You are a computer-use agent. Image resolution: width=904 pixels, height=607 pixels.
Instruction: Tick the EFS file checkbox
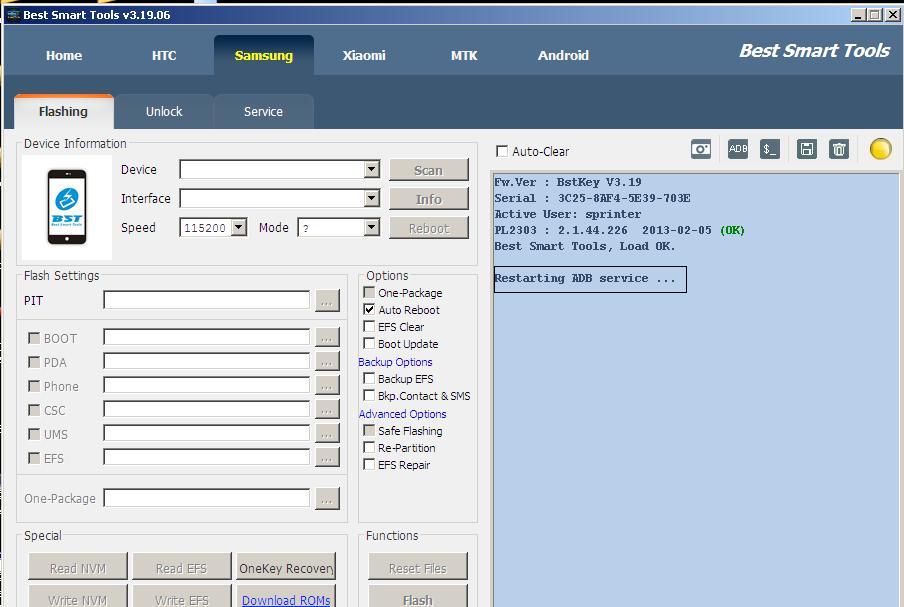[x=34, y=458]
